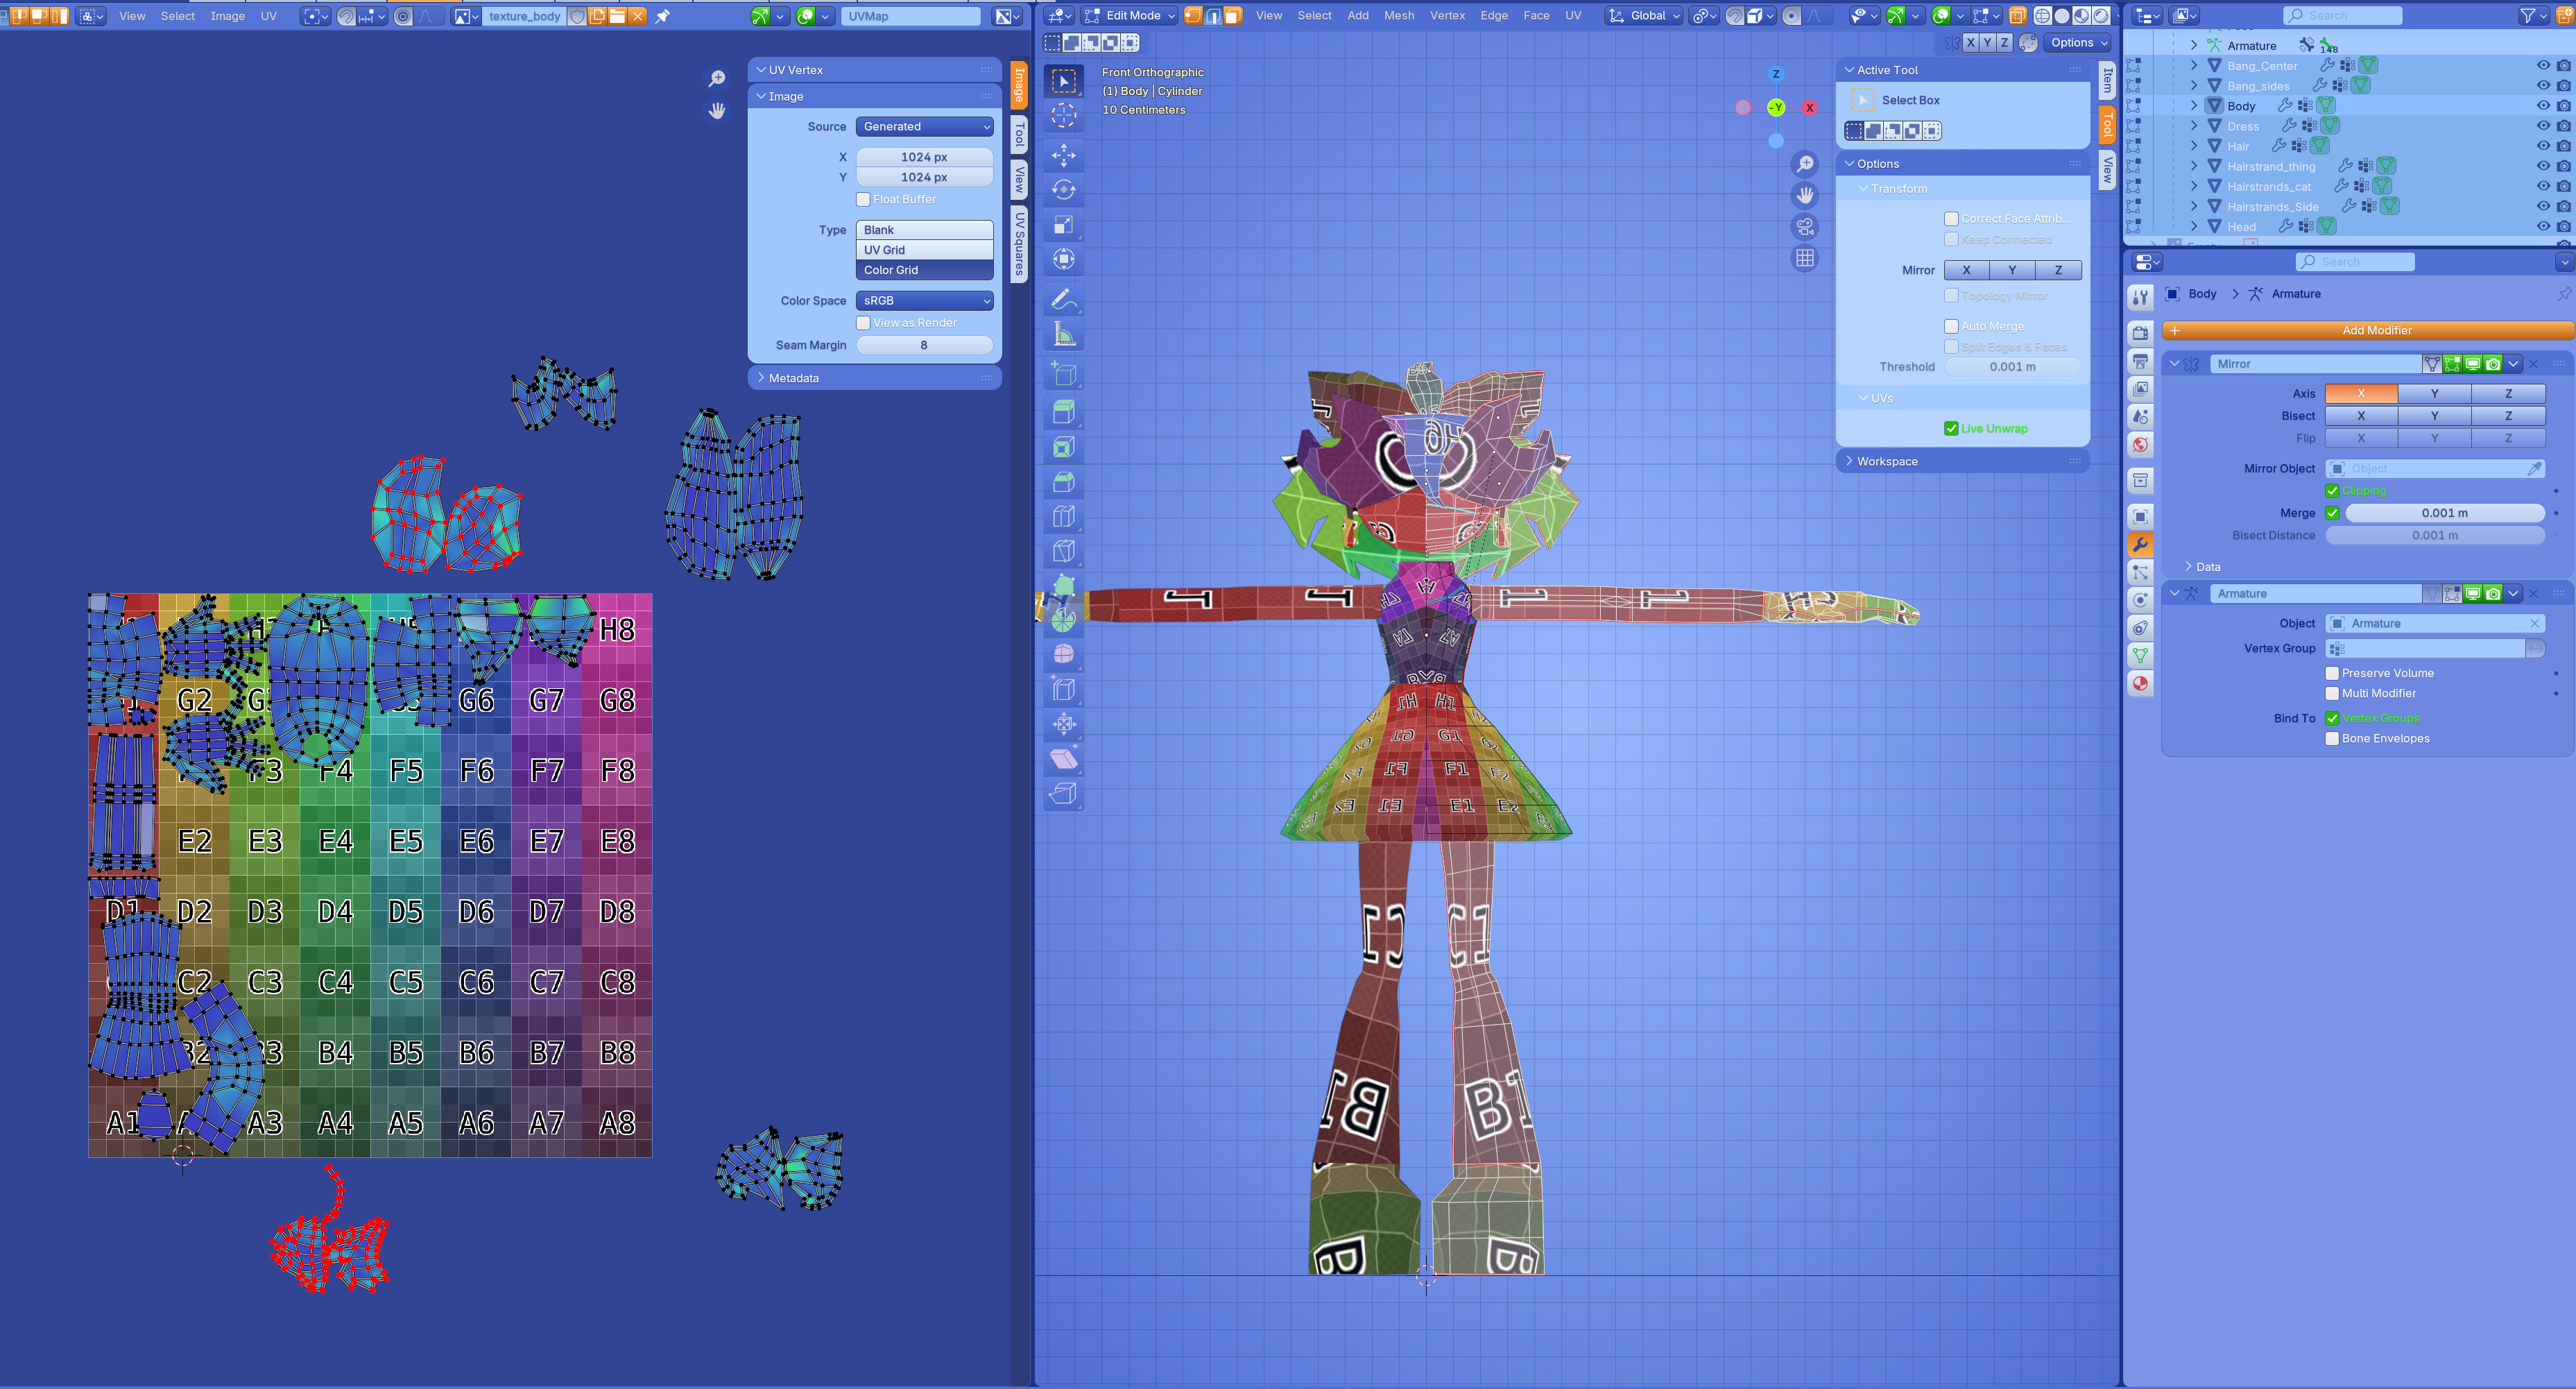Select UV Grid as generated image type
This screenshot has width=2576, height=1389.
pyautogui.click(x=924, y=250)
